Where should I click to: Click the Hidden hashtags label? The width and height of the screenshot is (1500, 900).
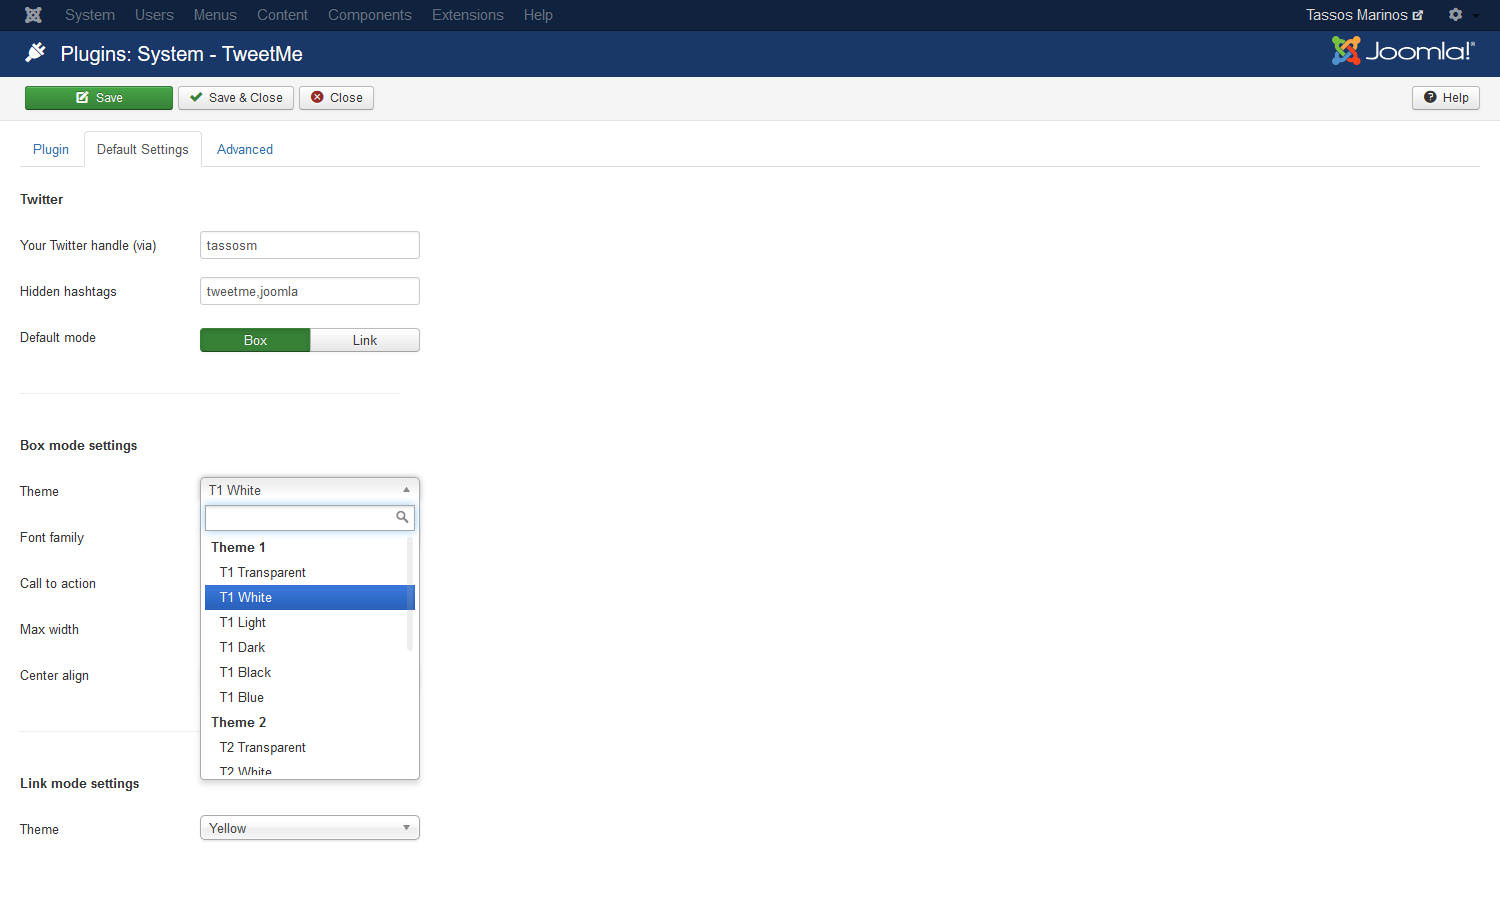pos(68,291)
